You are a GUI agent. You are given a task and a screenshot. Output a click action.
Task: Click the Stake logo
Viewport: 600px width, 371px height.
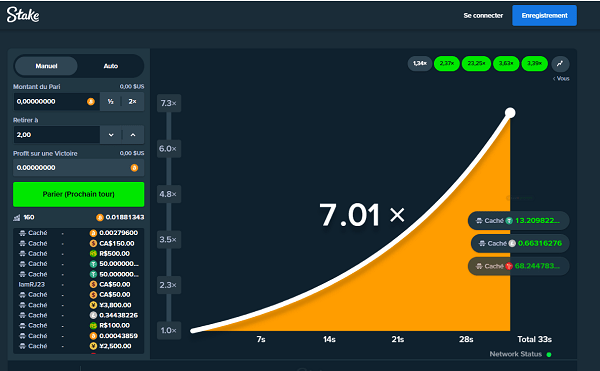coord(23,15)
